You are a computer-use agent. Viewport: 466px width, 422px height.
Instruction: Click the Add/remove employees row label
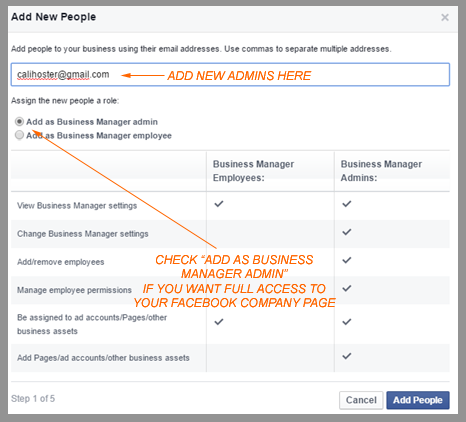(x=61, y=262)
